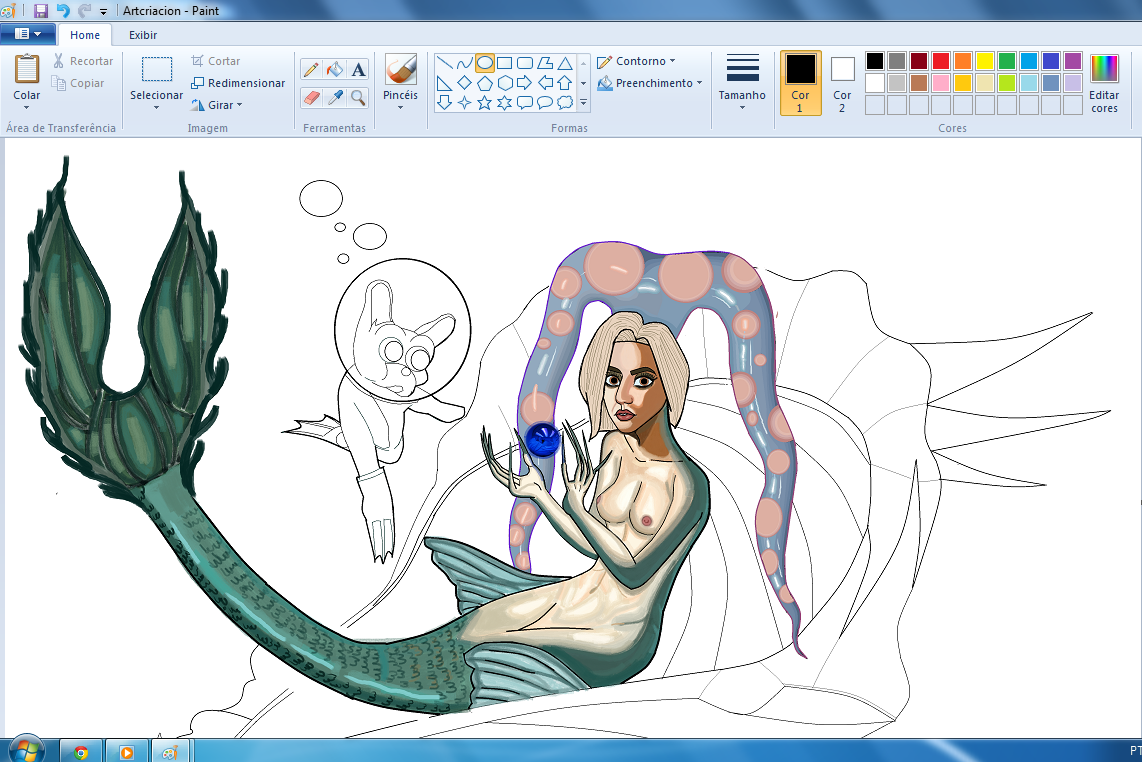Activate the Magnifier zoom tool

coord(358,97)
